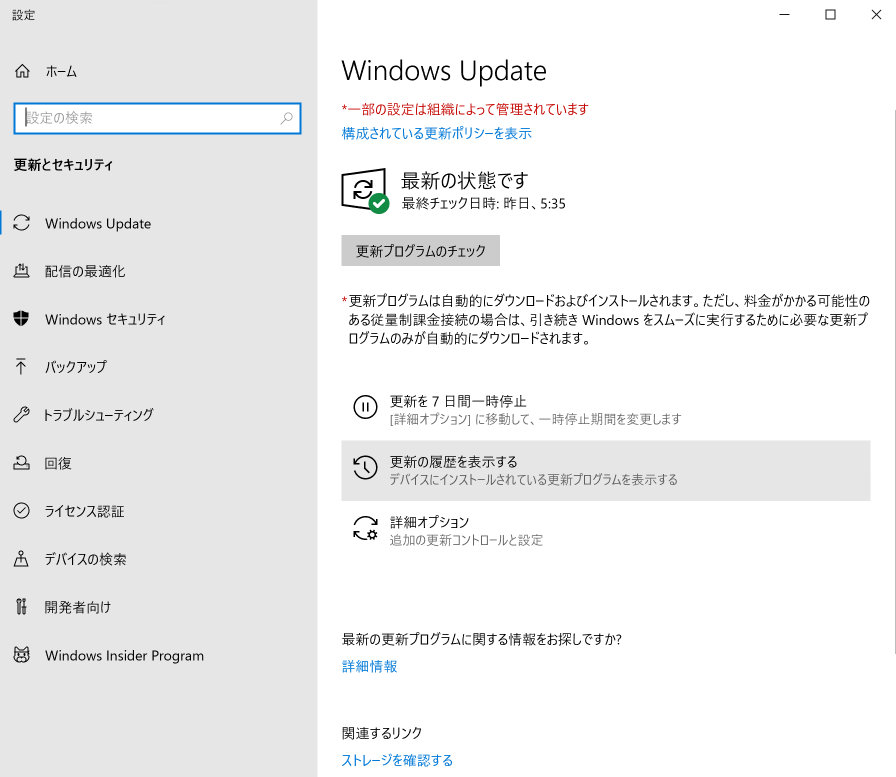Select the Windows Insider Program icon
The width and height of the screenshot is (896, 777).
pos(21,655)
